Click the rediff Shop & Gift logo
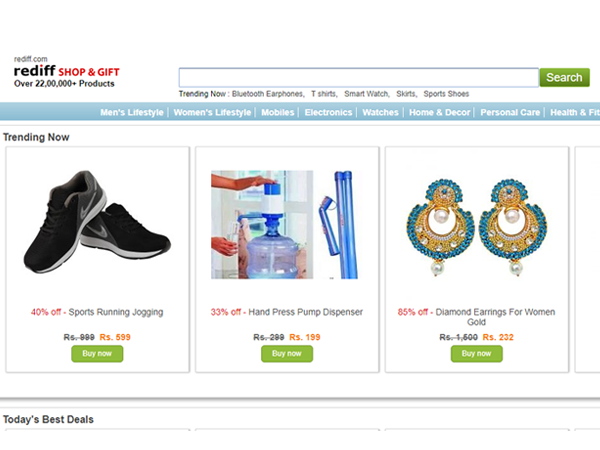600x450 pixels. [x=66, y=72]
